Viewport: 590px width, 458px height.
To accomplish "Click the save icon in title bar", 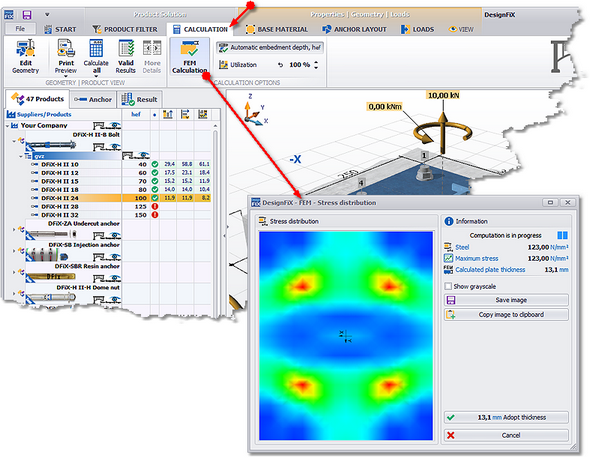I will [x=27, y=15].
